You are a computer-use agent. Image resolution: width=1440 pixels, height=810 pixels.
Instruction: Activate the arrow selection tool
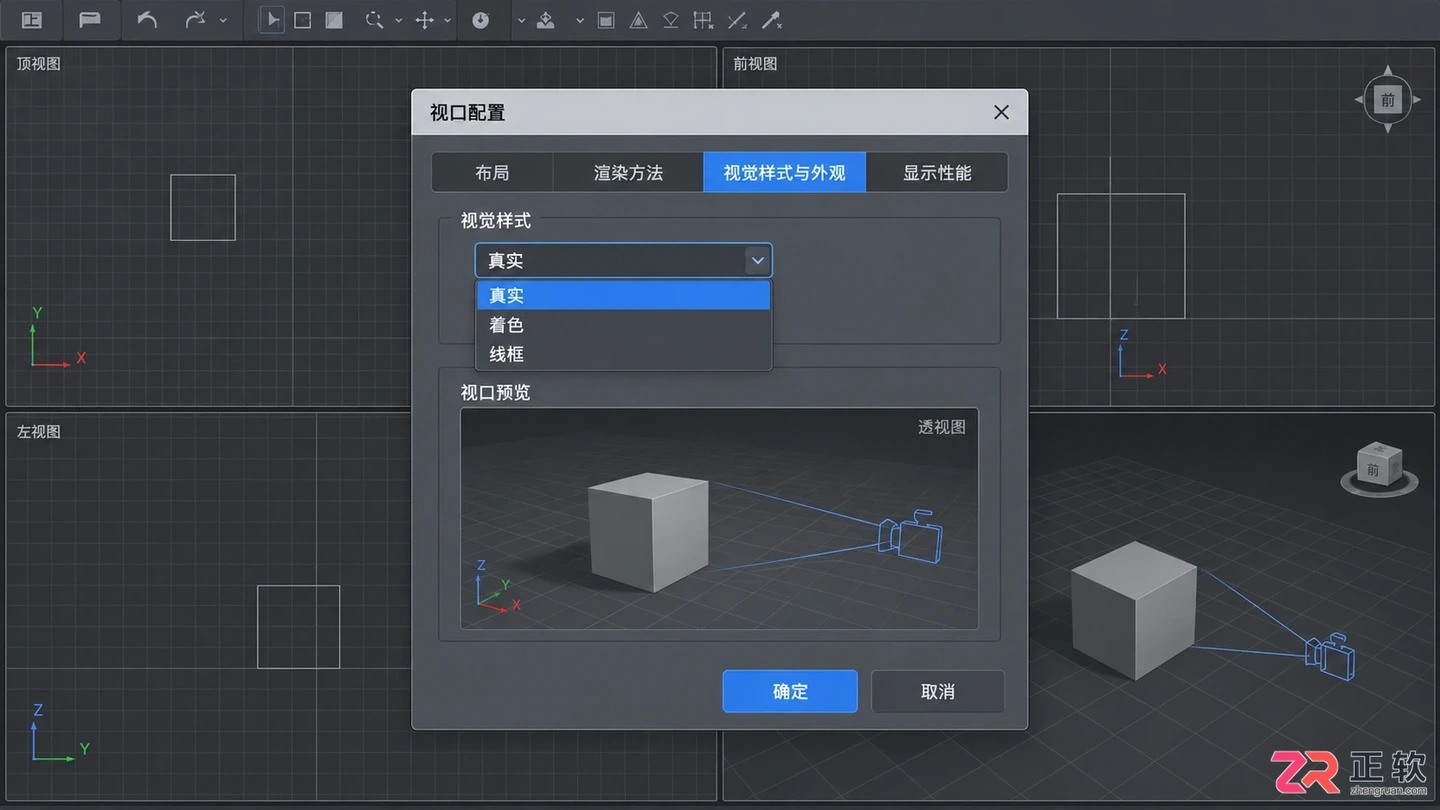coord(272,20)
